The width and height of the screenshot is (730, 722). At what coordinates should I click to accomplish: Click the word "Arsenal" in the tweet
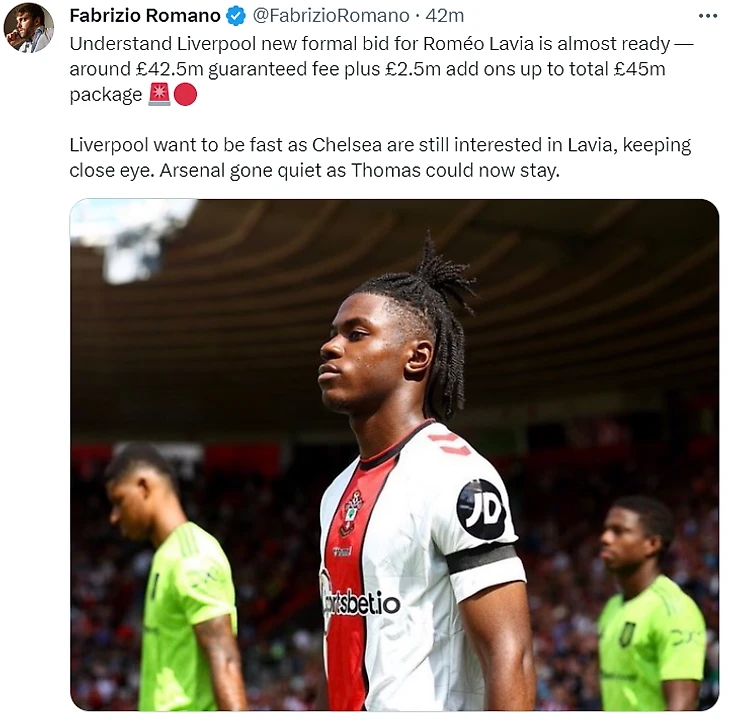tap(193, 170)
